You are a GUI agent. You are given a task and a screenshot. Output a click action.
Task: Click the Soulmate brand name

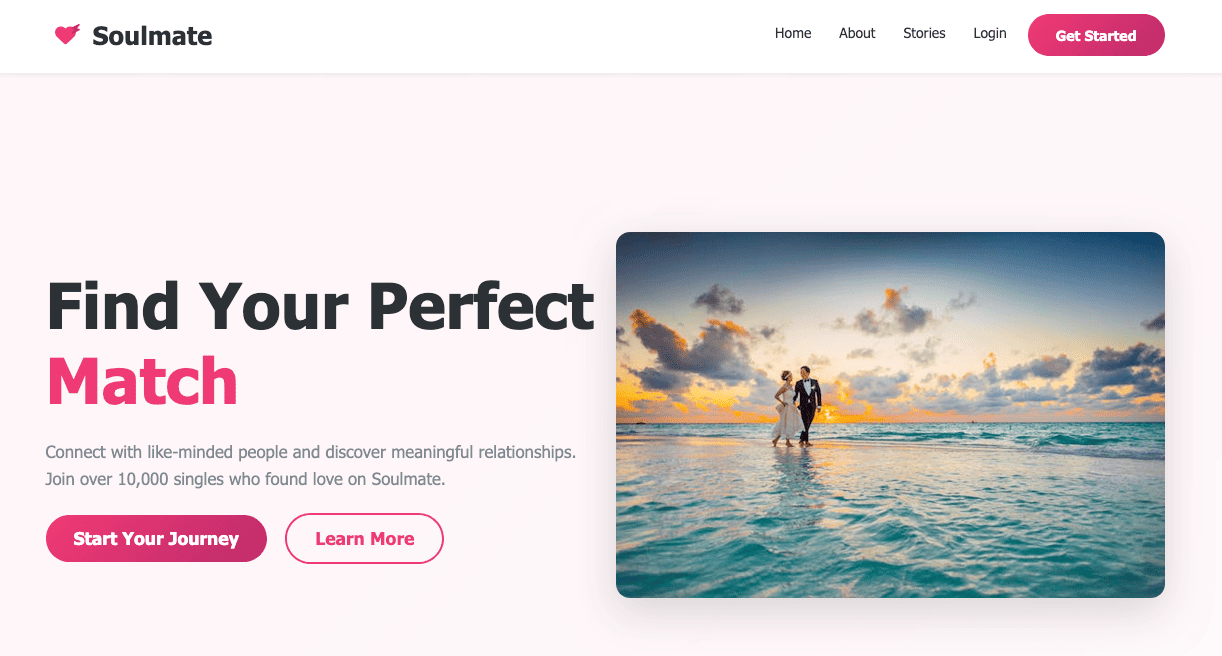(152, 36)
